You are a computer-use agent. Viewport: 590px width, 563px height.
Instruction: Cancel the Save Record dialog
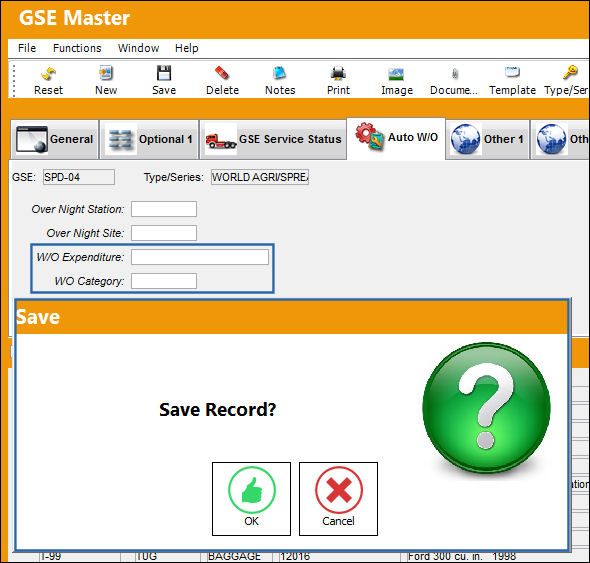(338, 499)
